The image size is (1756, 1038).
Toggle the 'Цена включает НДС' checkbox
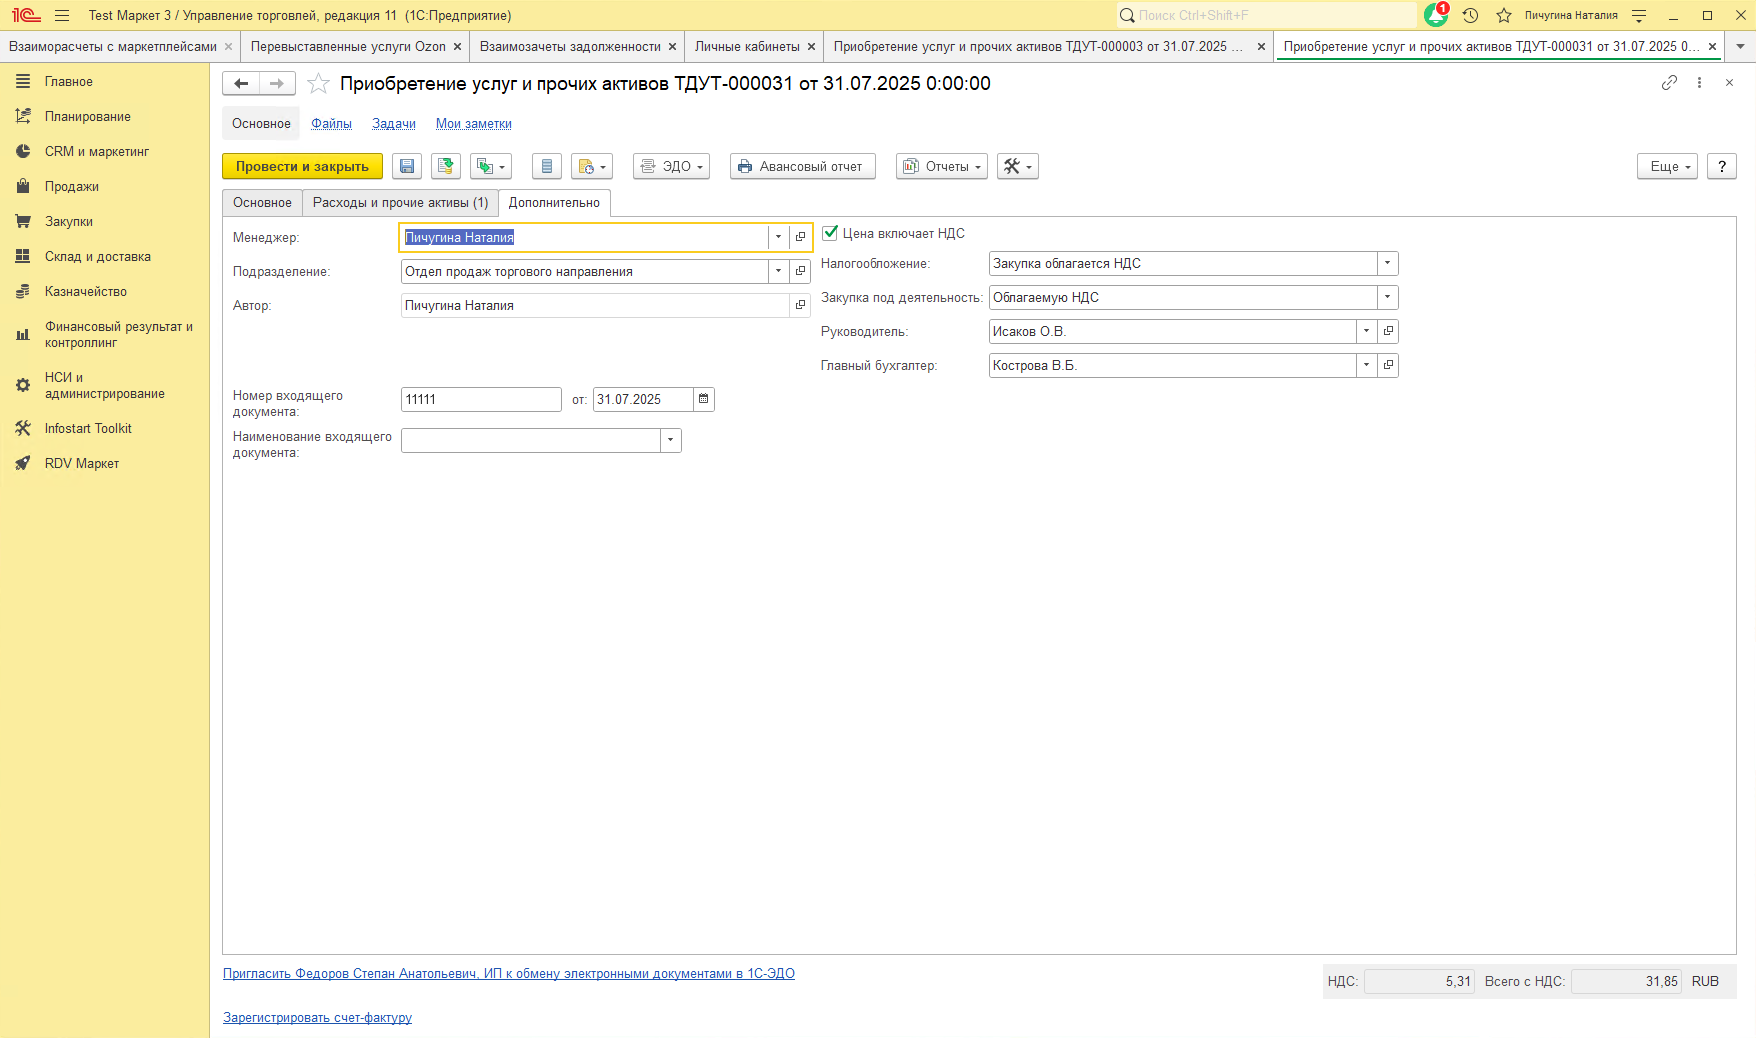click(x=830, y=233)
